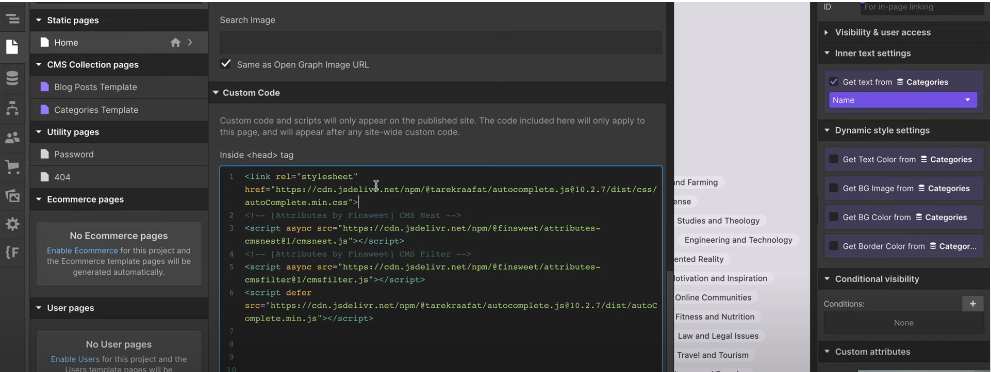991x372 pixels.
Task: Collapse Ecommerce pages section
Action: click(39, 199)
